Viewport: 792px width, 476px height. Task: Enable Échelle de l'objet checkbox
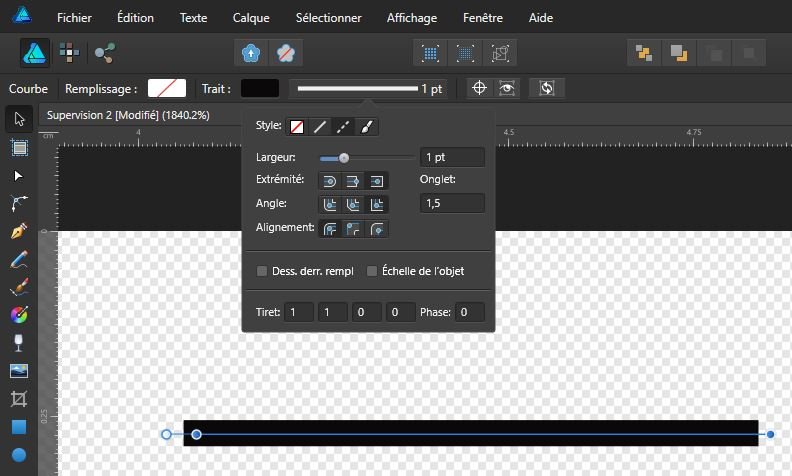(372, 271)
